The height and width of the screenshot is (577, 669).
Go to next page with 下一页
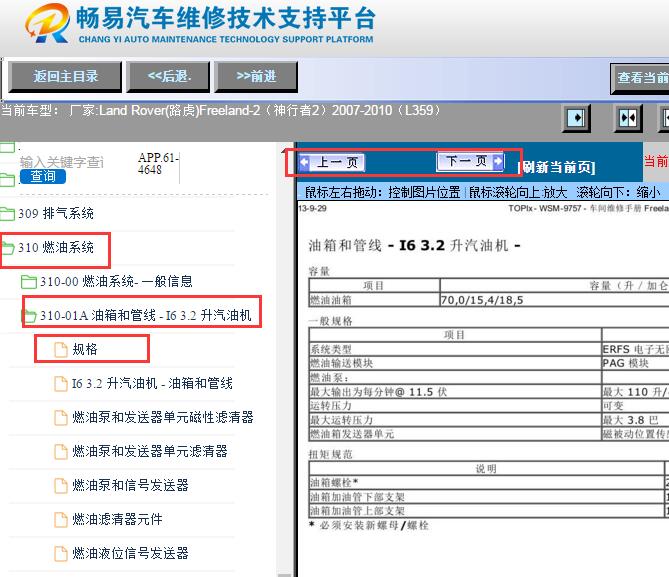point(470,161)
